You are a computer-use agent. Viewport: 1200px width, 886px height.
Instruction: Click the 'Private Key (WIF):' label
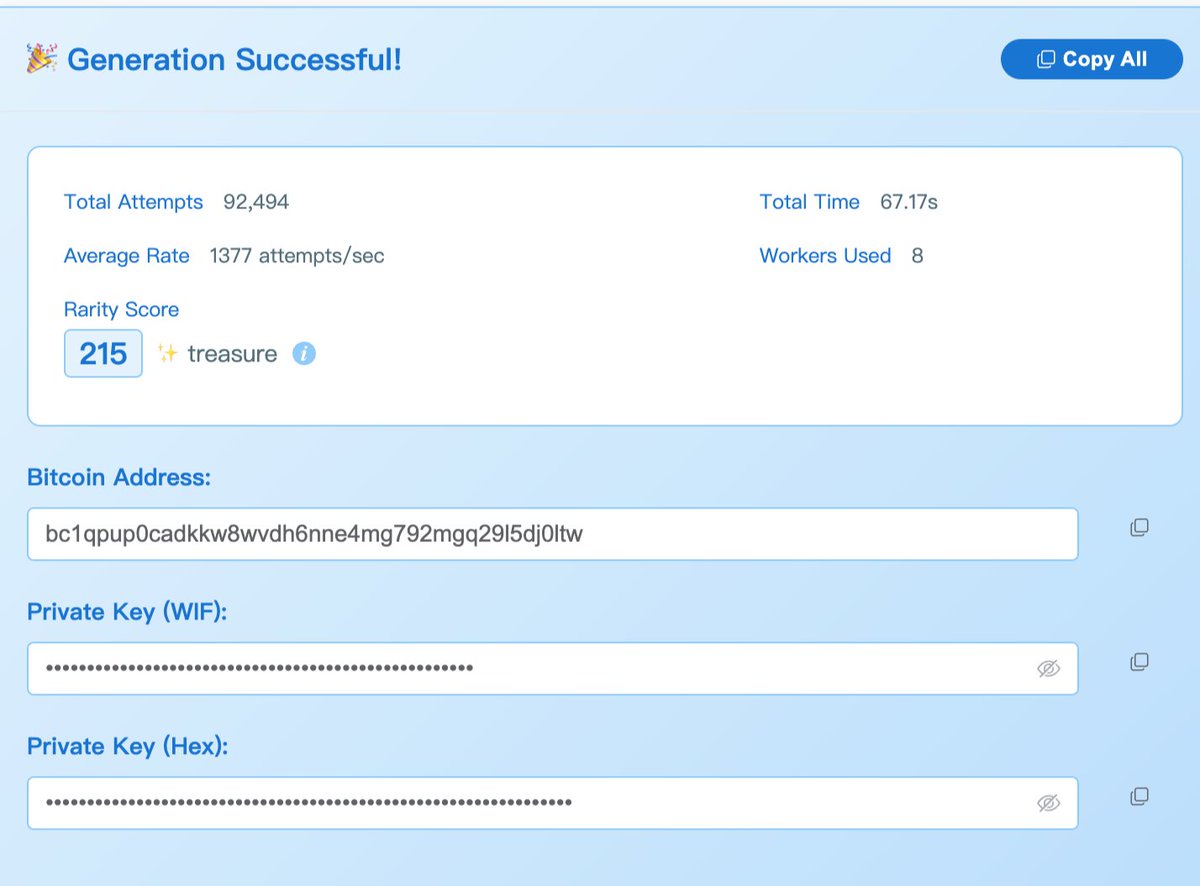click(127, 612)
